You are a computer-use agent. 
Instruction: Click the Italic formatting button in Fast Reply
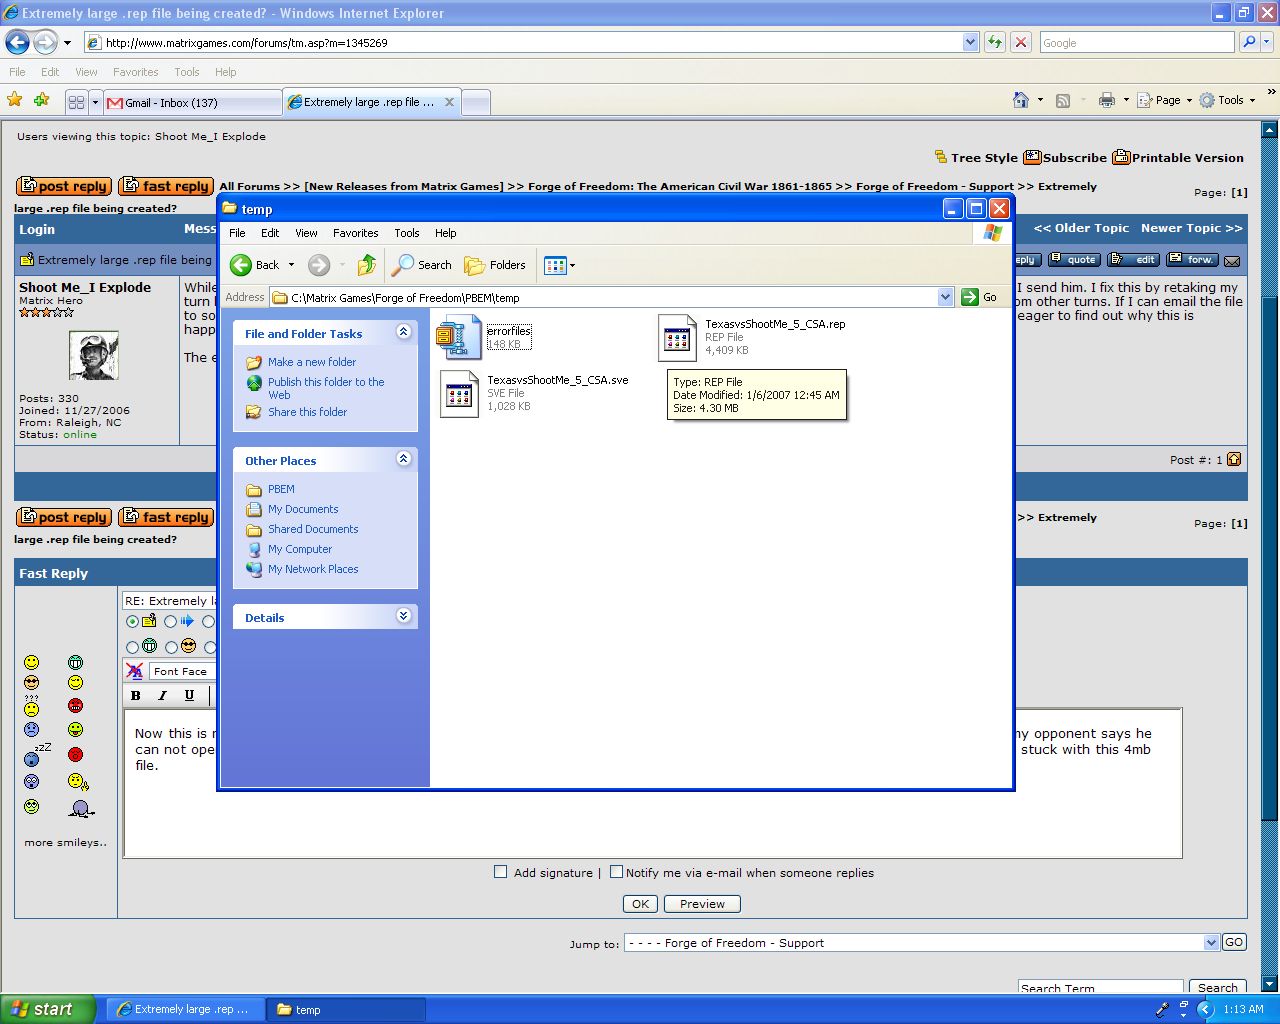coord(162,695)
